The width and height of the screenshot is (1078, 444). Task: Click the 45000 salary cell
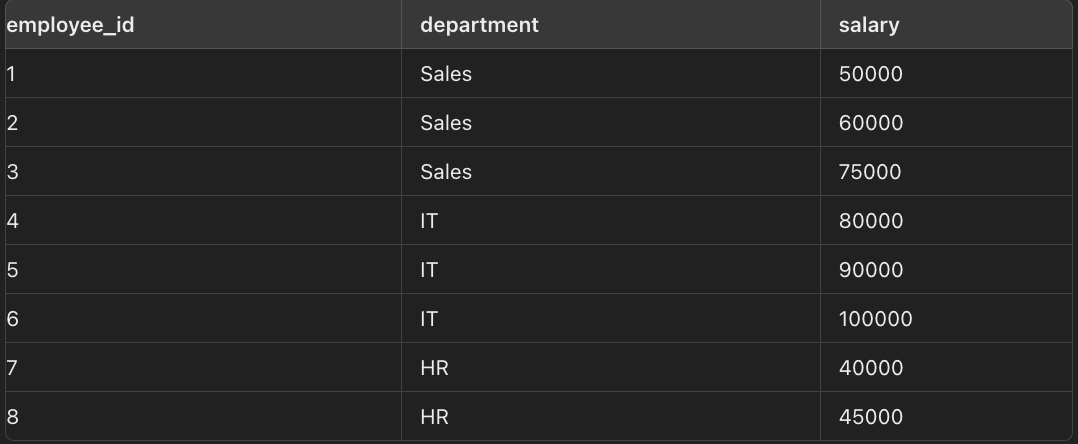click(871, 417)
